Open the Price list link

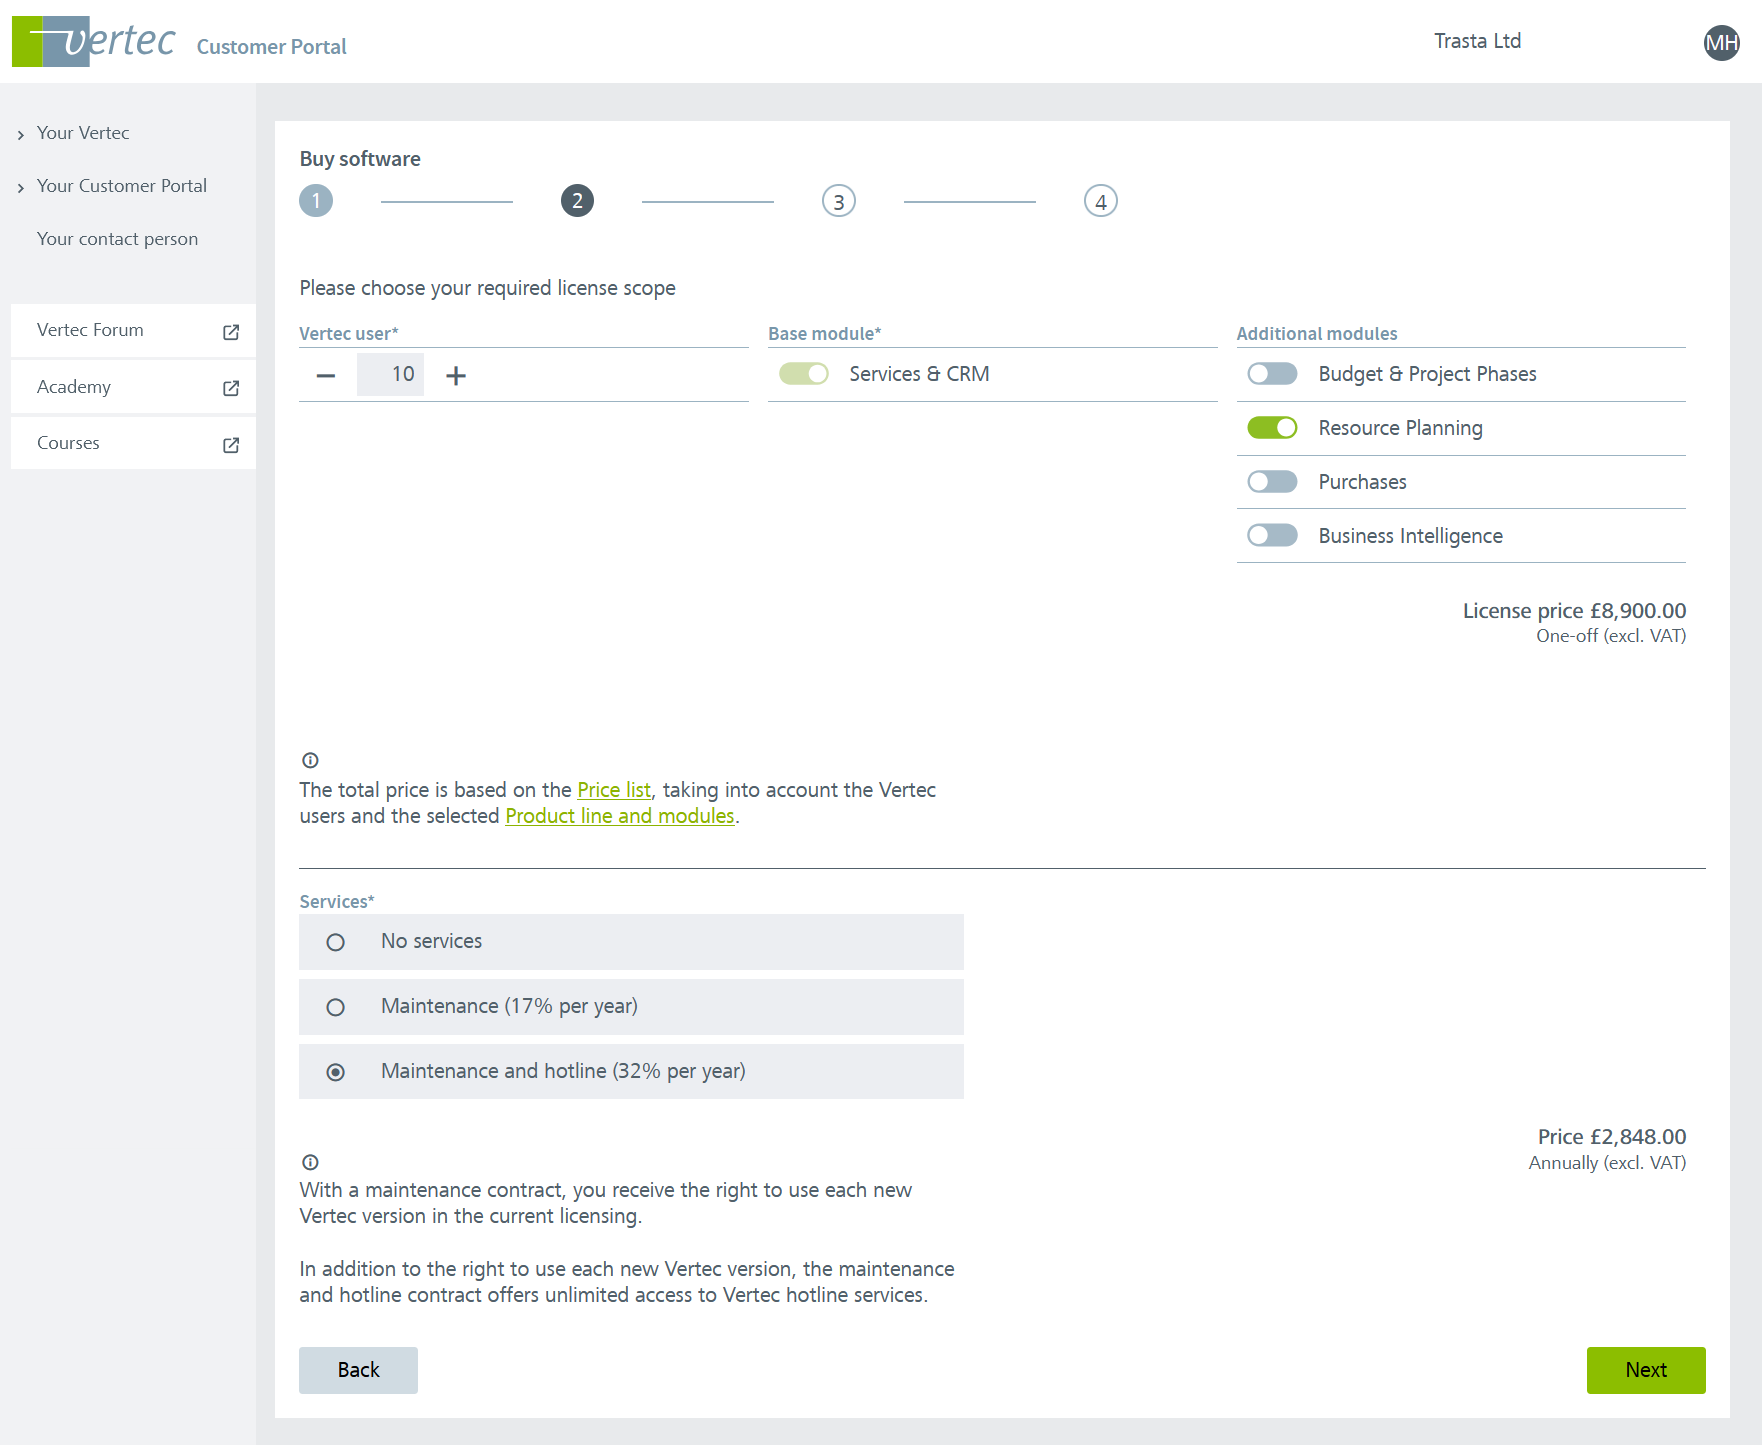[x=613, y=790]
